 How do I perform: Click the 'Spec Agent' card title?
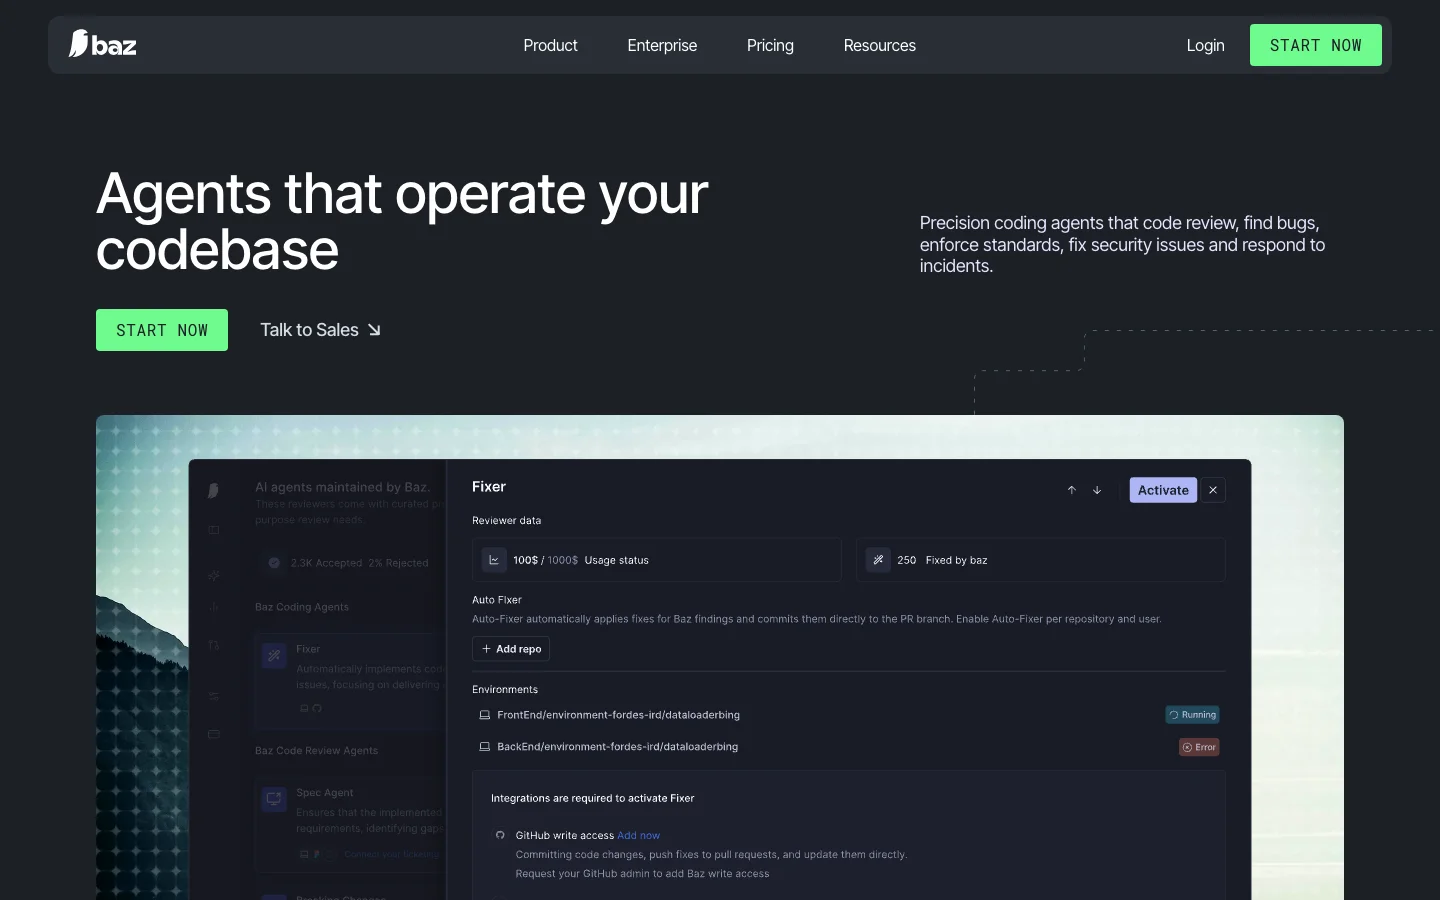[325, 793]
